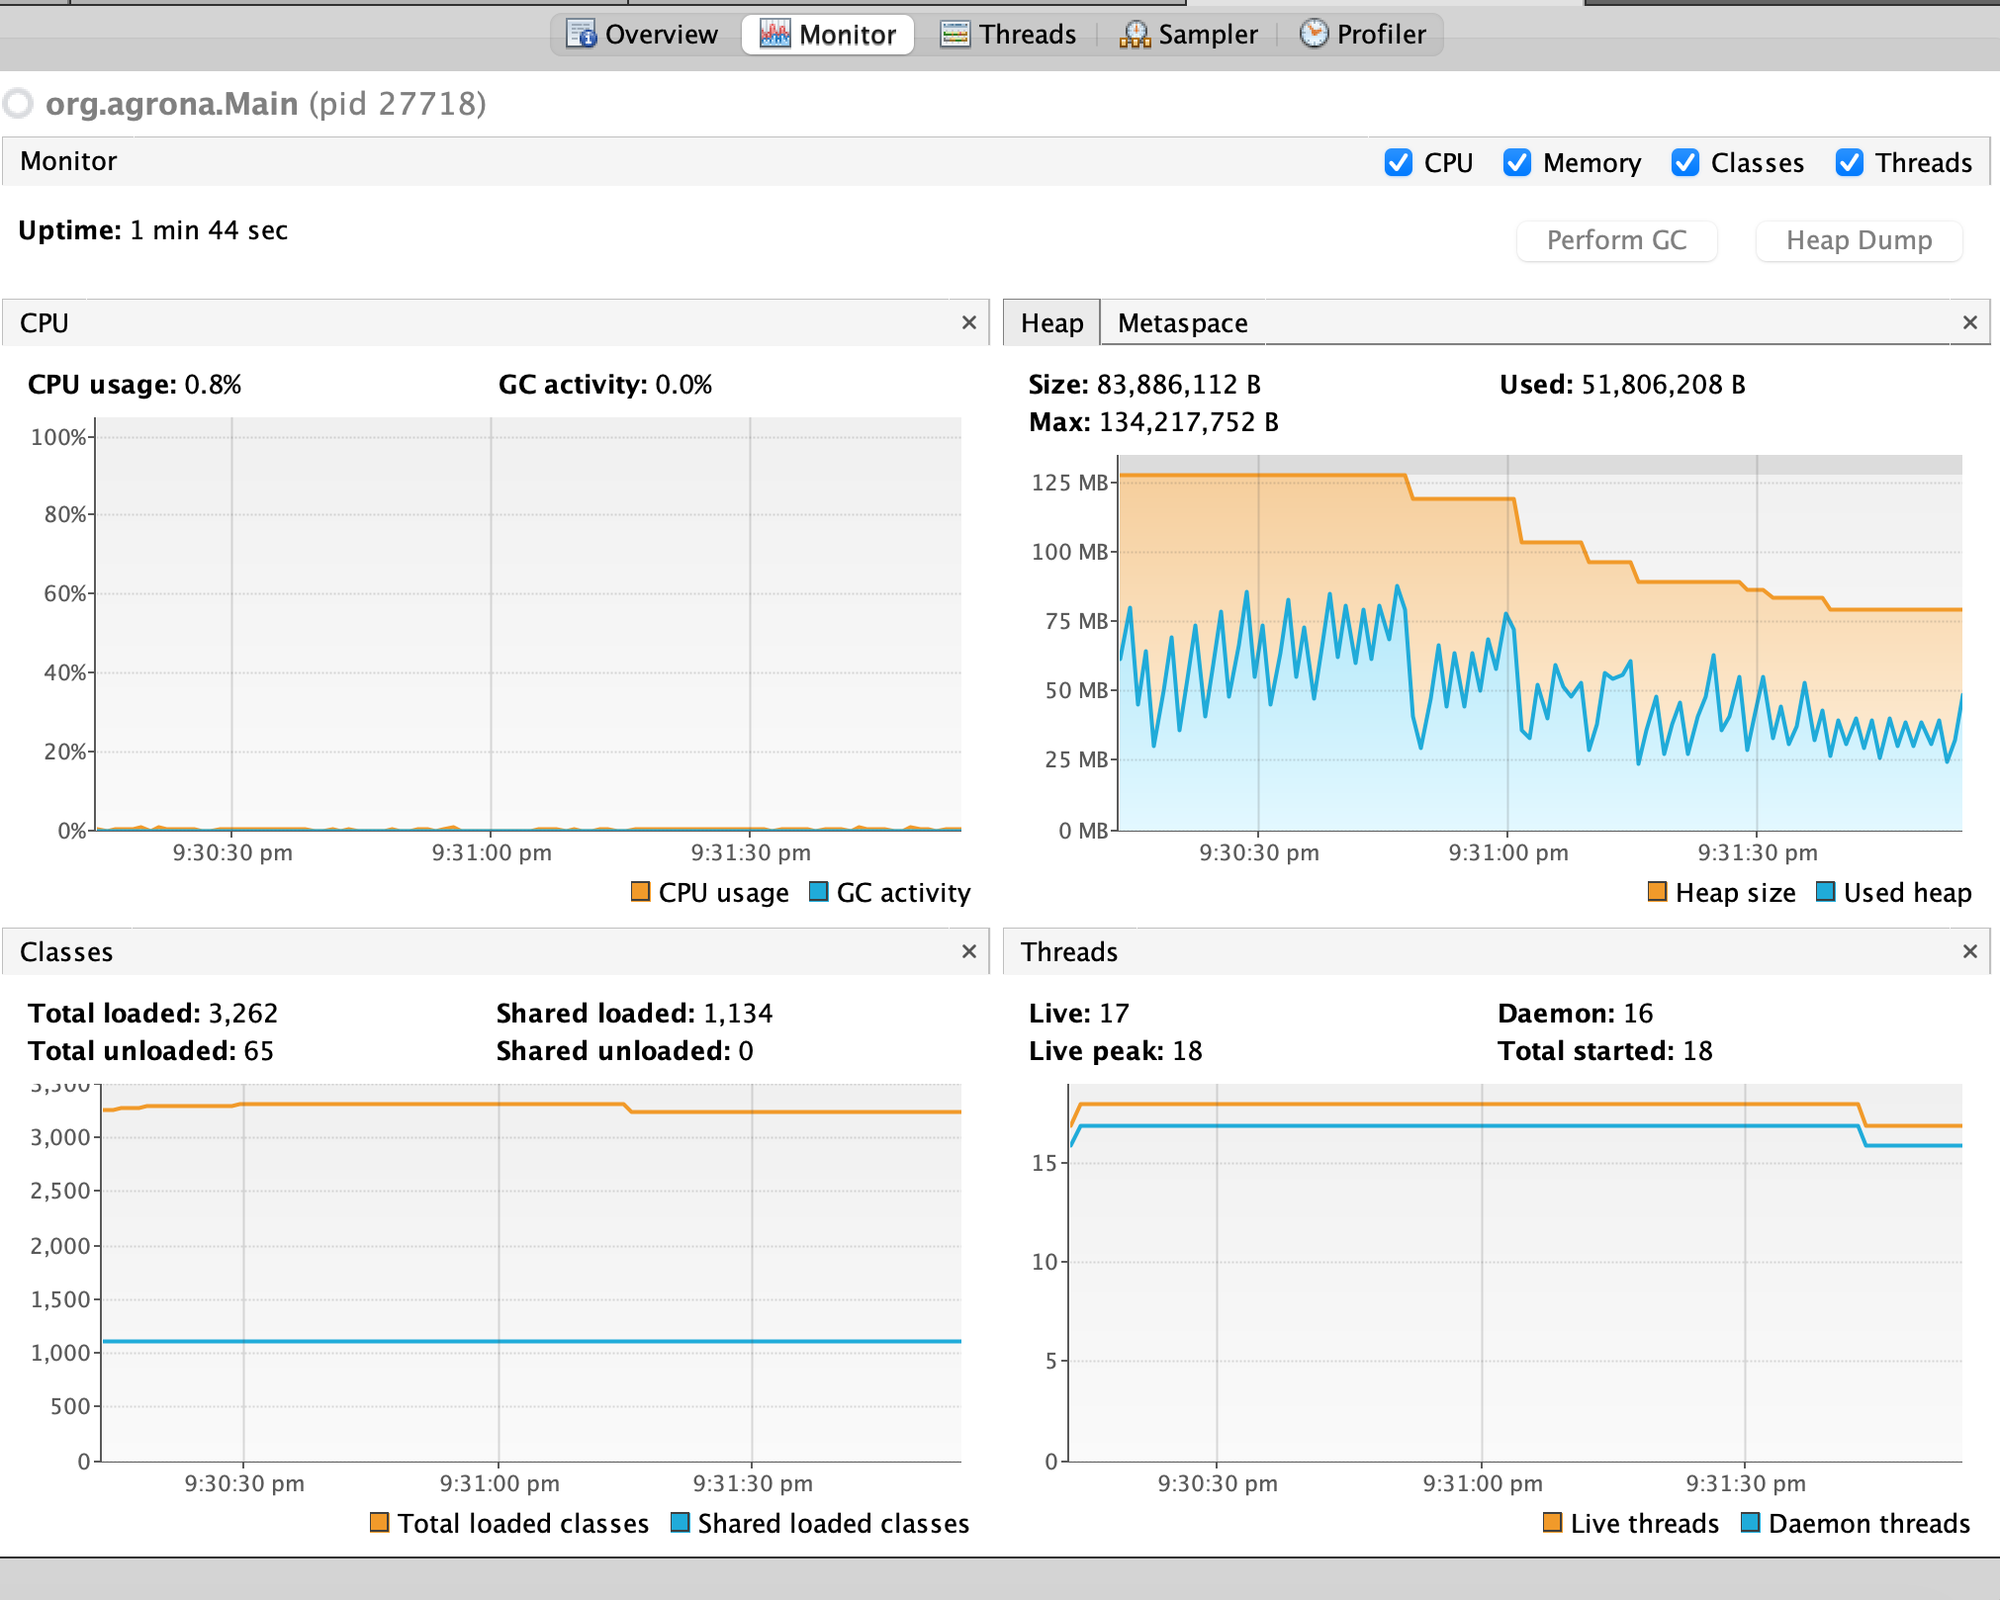Click the Live 17 threads value
2000x1600 pixels.
pyautogui.click(x=1114, y=1013)
